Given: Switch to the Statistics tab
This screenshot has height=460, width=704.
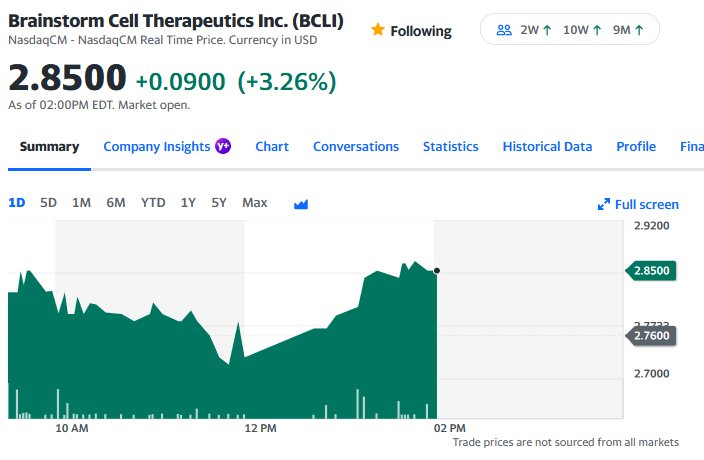Looking at the screenshot, I should click(x=450, y=147).
